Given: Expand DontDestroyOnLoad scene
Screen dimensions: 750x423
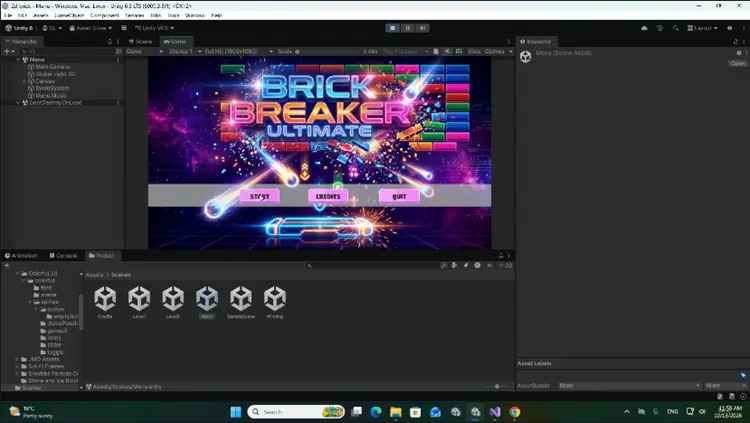Looking at the screenshot, I should click(18, 103).
